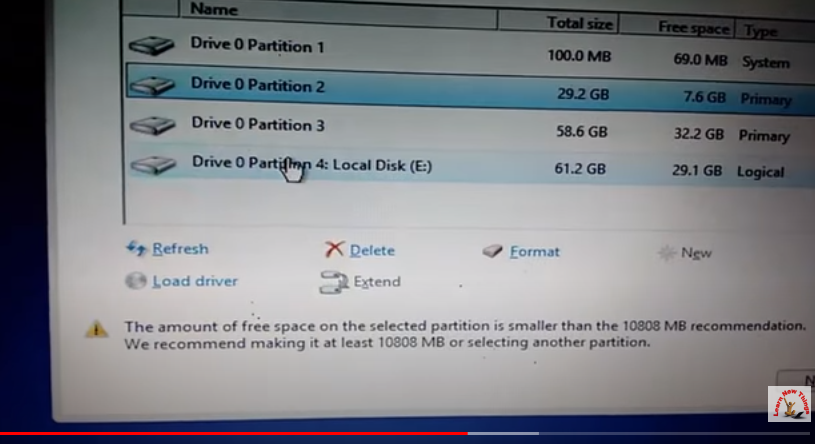
Task: Sort by the Type column header
Action: point(774,31)
